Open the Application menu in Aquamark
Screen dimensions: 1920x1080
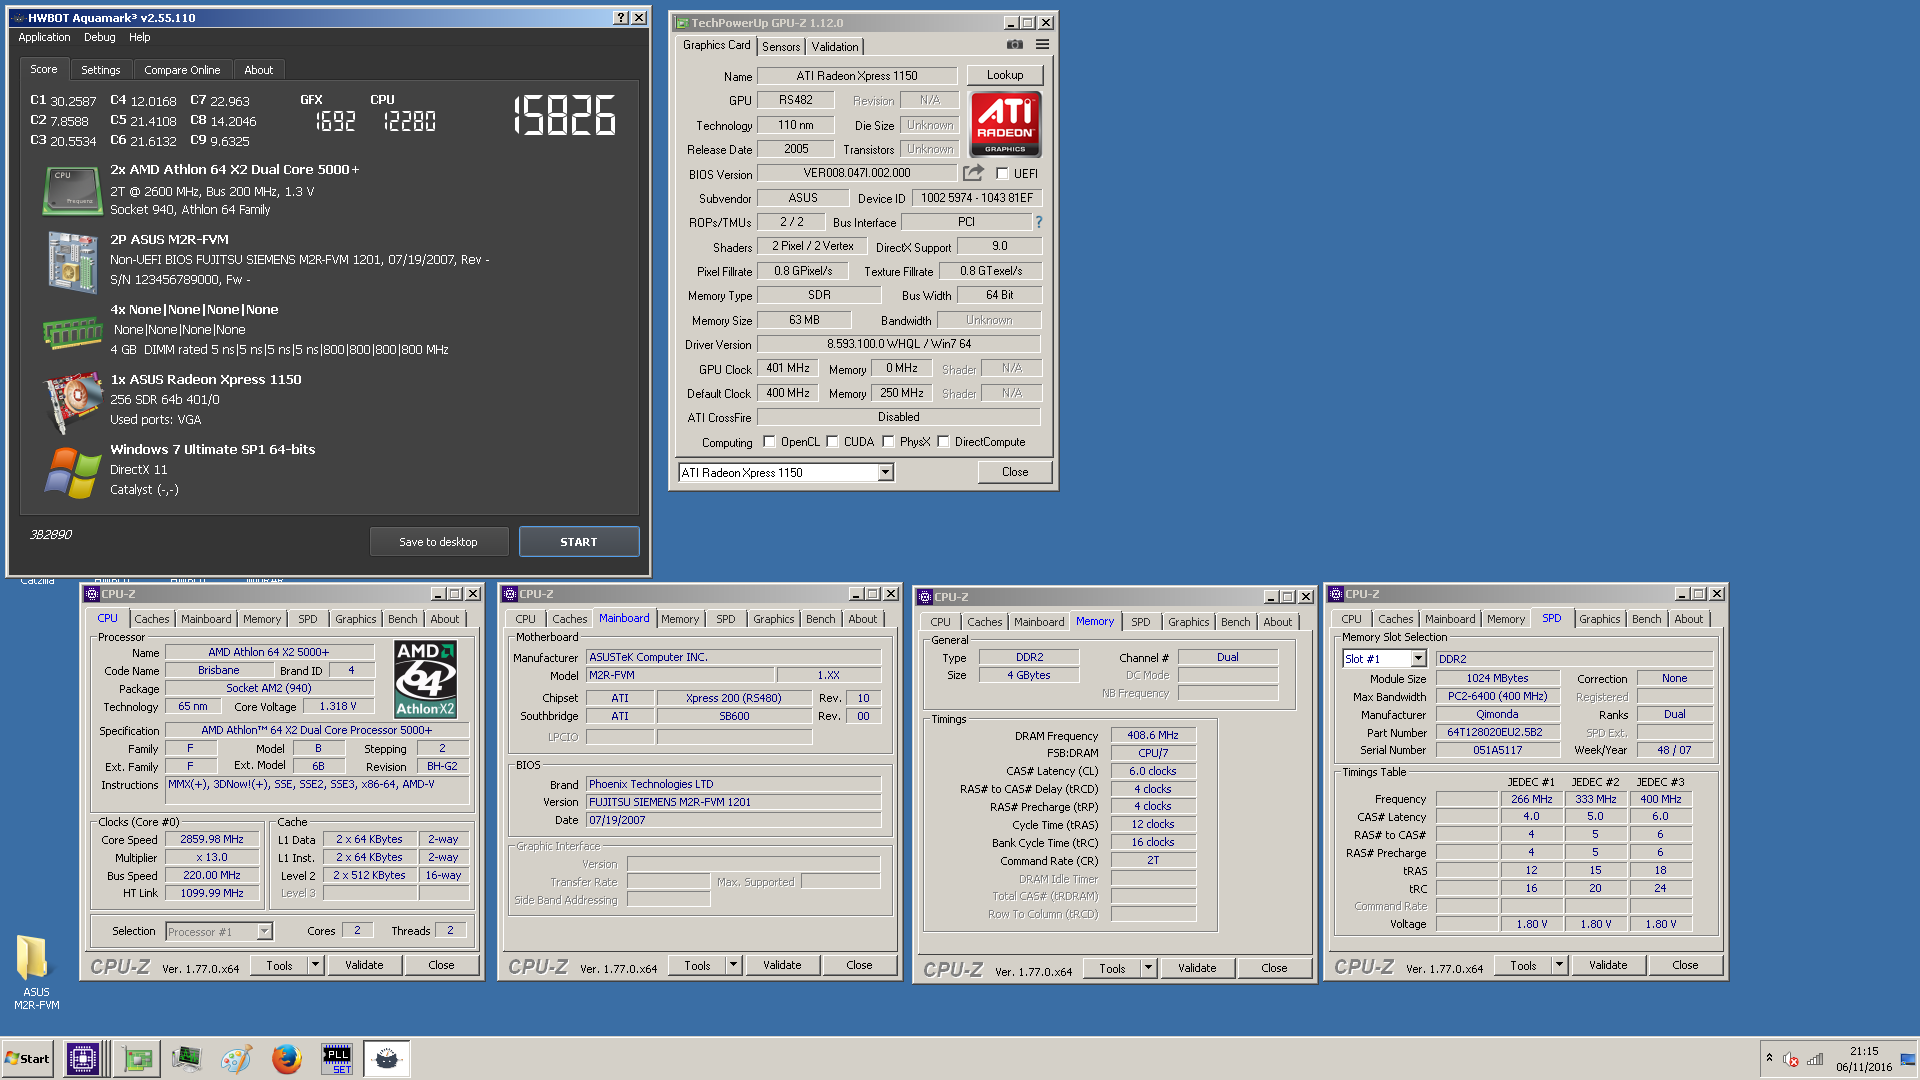(44, 37)
